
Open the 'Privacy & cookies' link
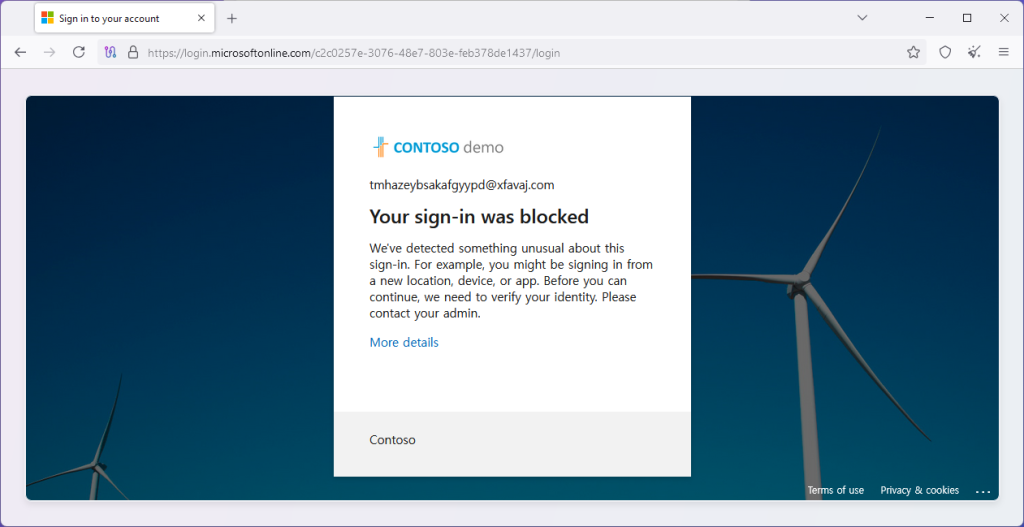pyautogui.click(x=919, y=490)
